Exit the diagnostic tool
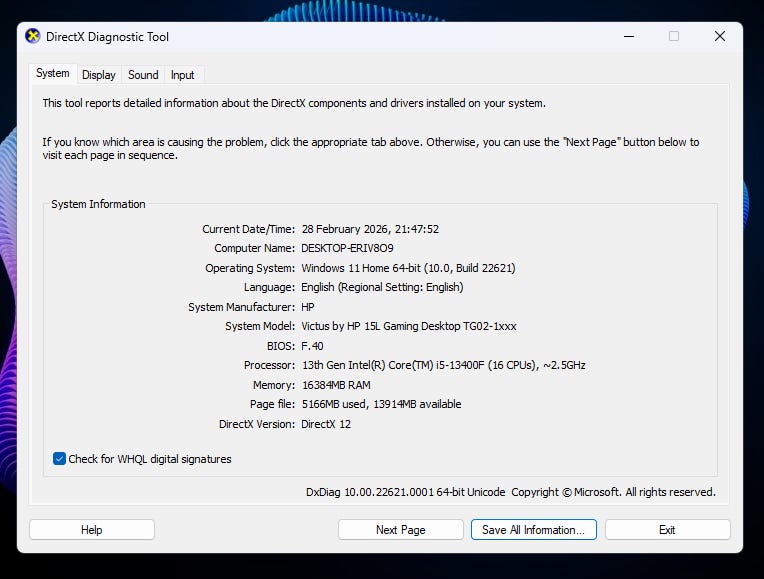Viewport: 764px width, 579px height. click(x=668, y=530)
